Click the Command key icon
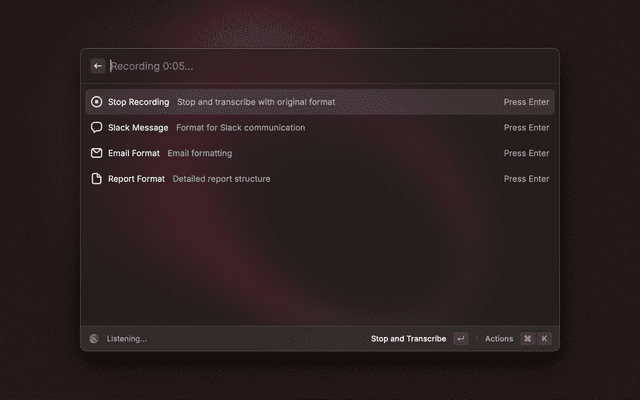Screen dimensions: 640x400 pos(527,339)
